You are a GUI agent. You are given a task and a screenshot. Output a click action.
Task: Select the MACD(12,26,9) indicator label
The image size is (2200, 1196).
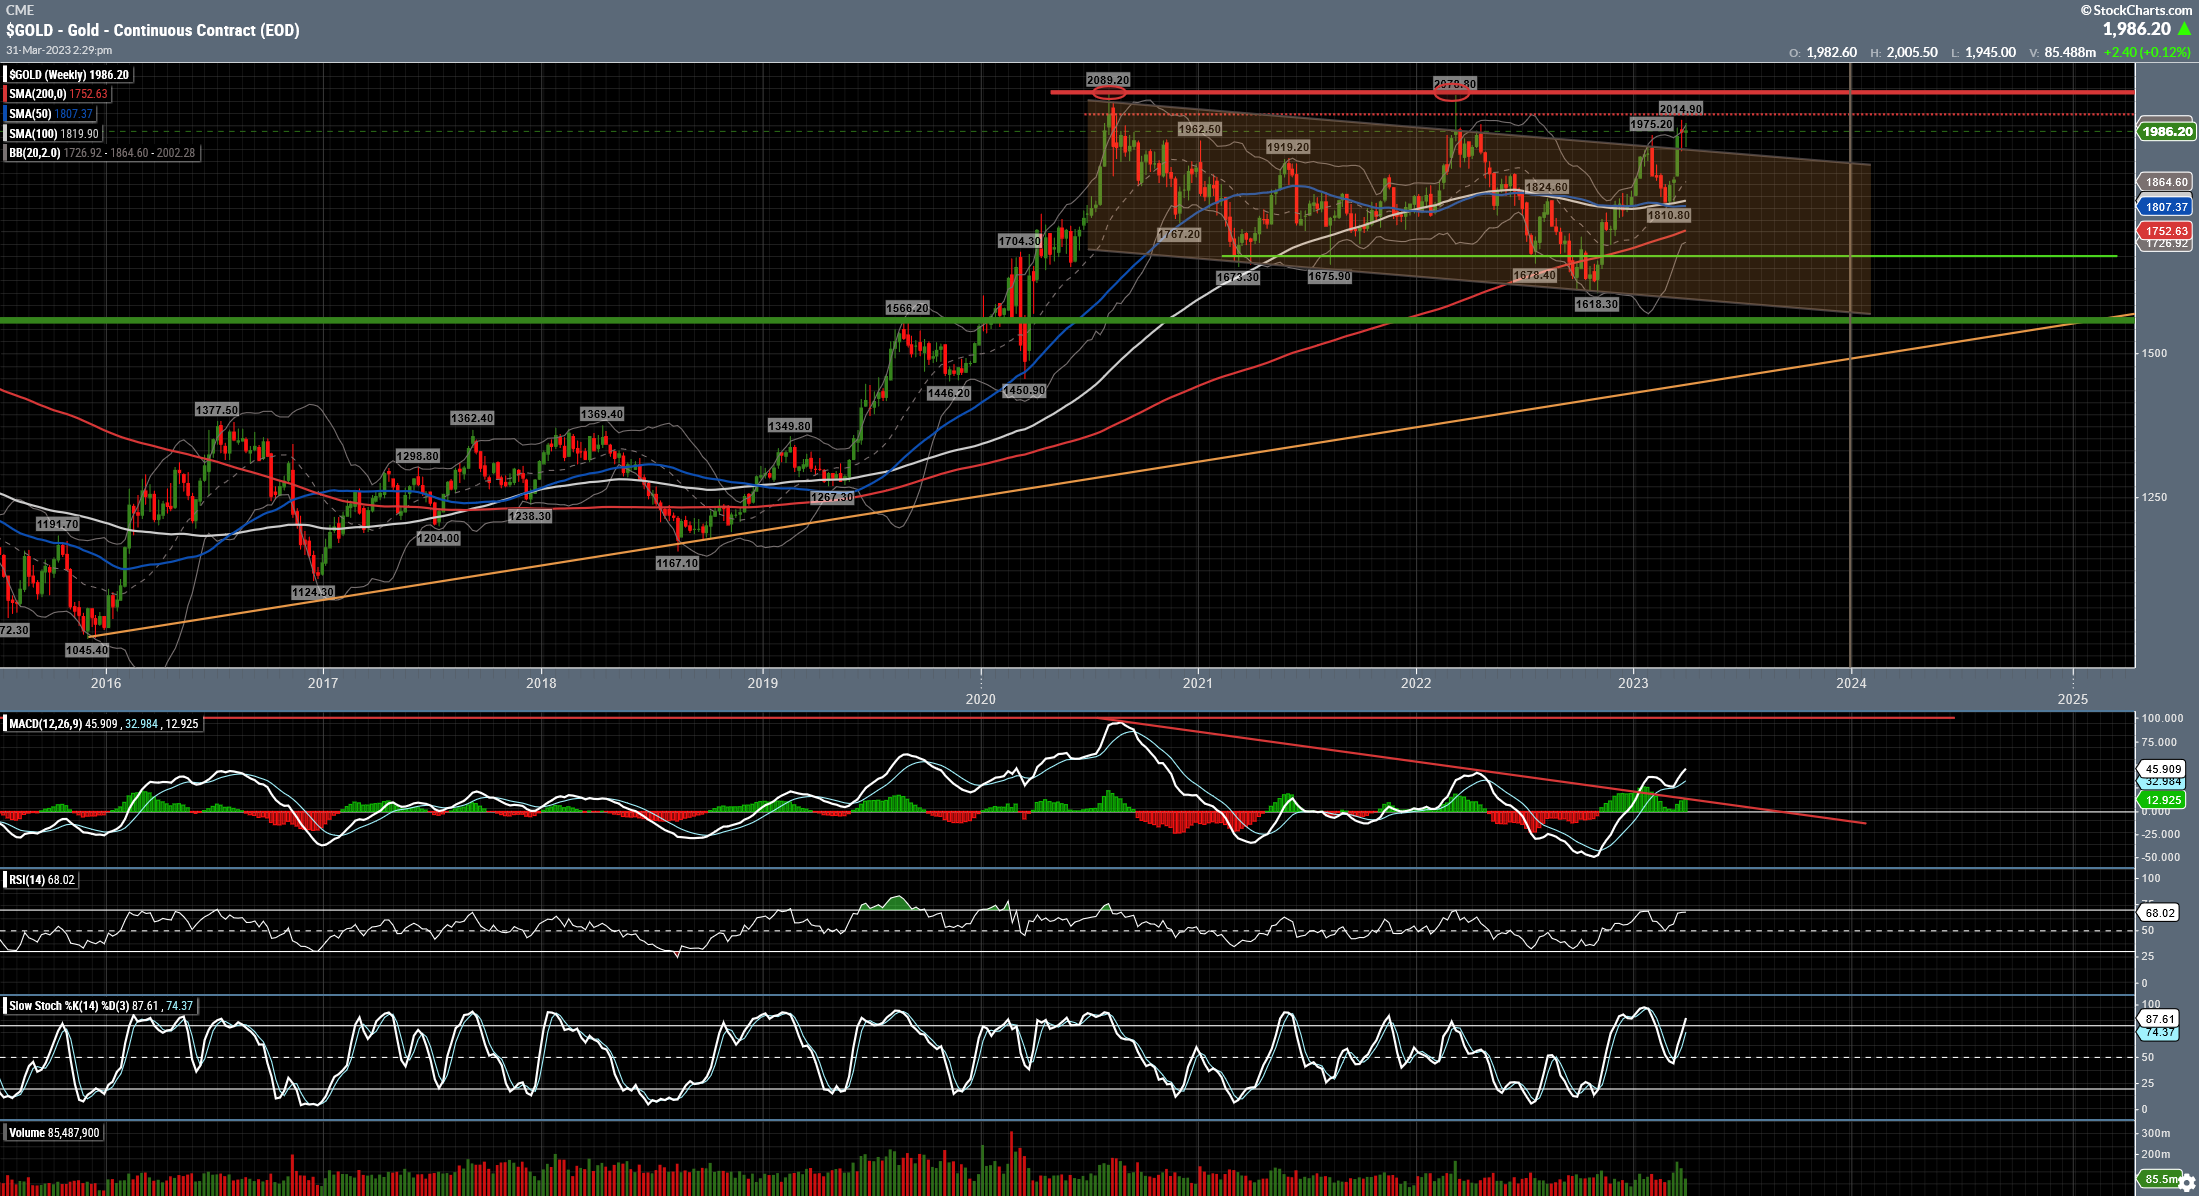coord(46,723)
